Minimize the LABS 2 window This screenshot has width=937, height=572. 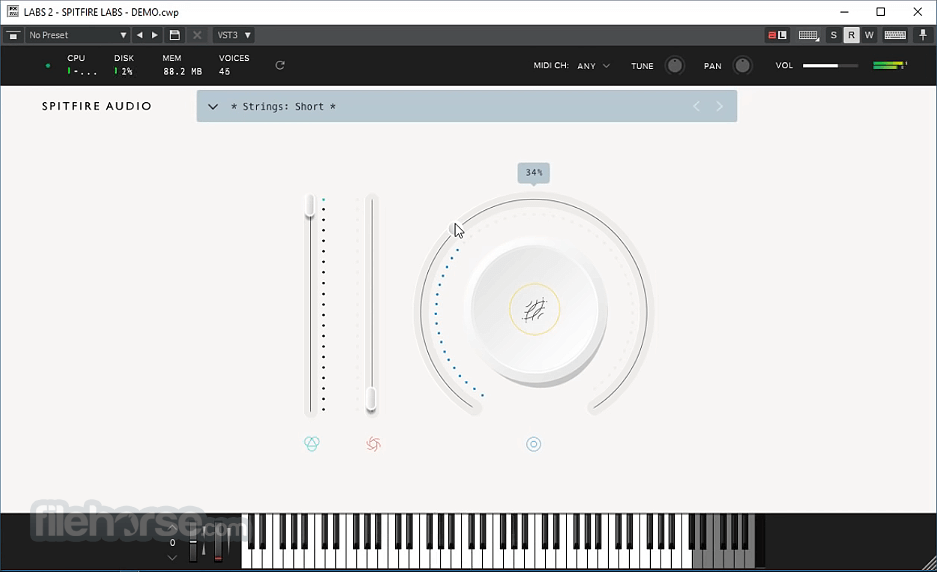pyautogui.click(x=844, y=12)
